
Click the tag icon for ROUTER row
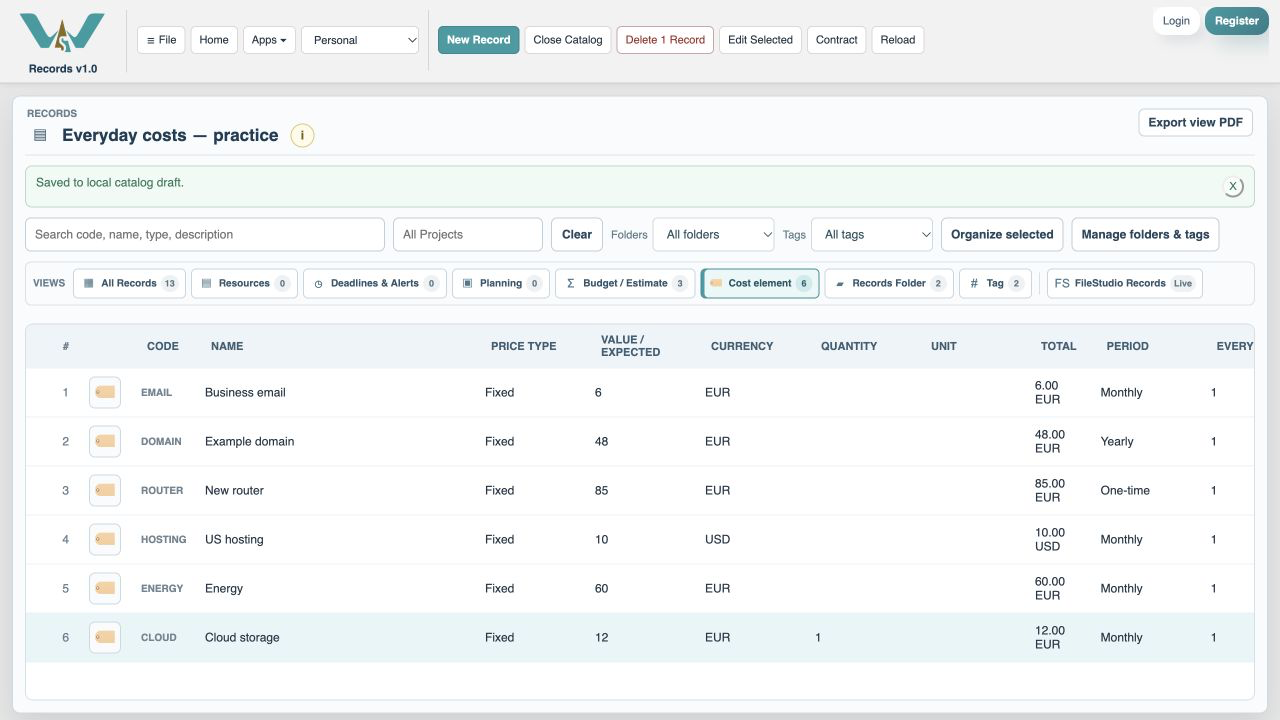pyautogui.click(x=105, y=491)
